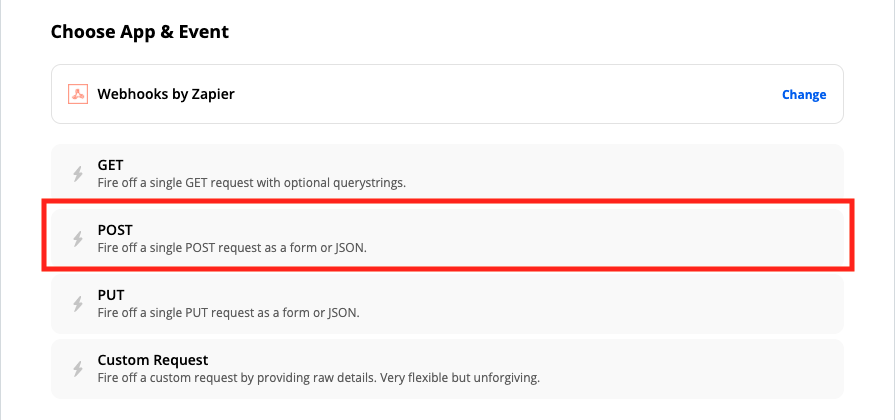Click the Webhooks by Zapier app icon
Viewport: 895px width, 420px height.
click(x=78, y=94)
